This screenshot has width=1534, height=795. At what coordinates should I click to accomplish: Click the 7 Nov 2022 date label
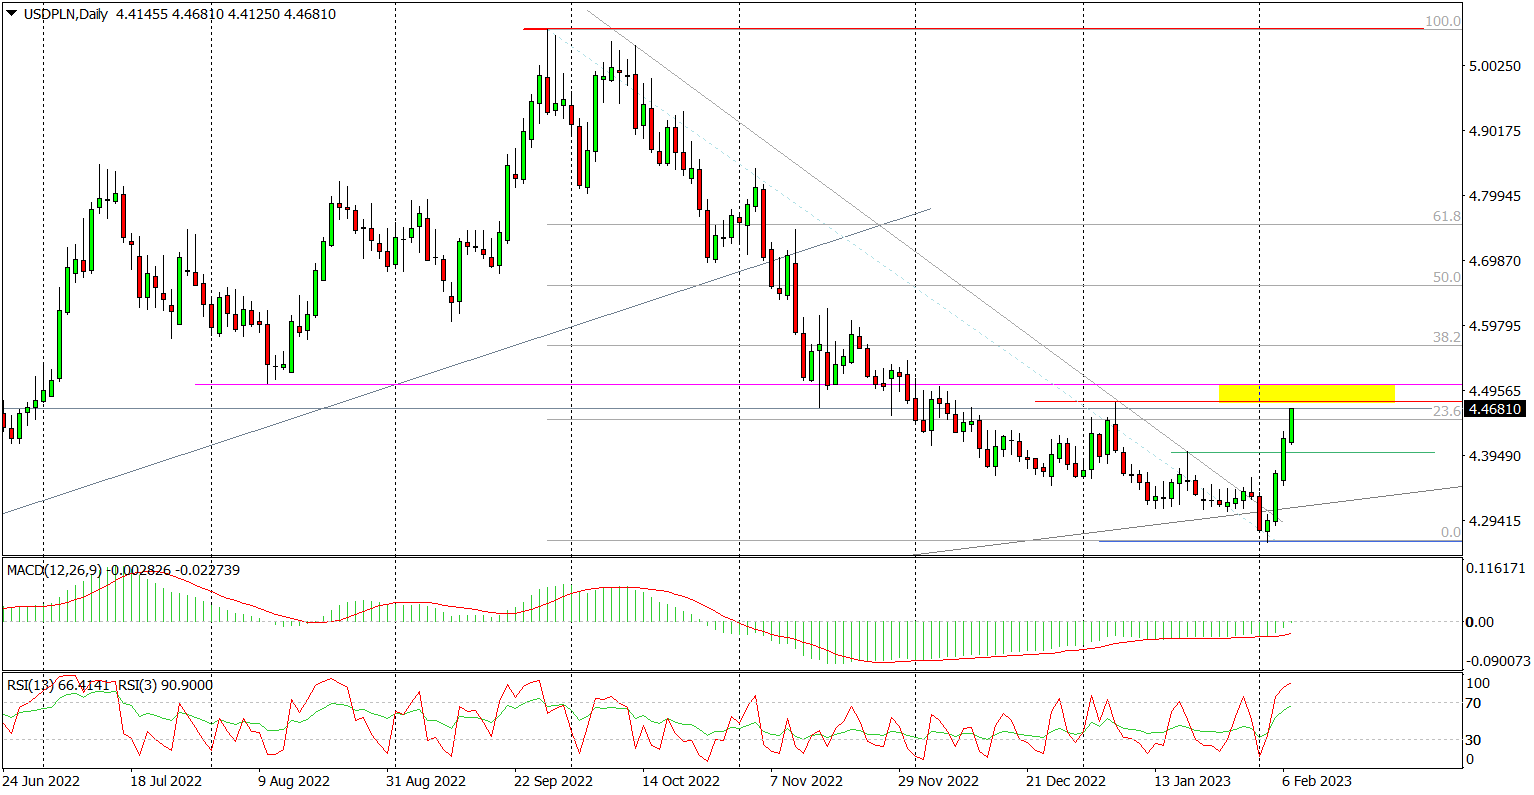point(805,779)
